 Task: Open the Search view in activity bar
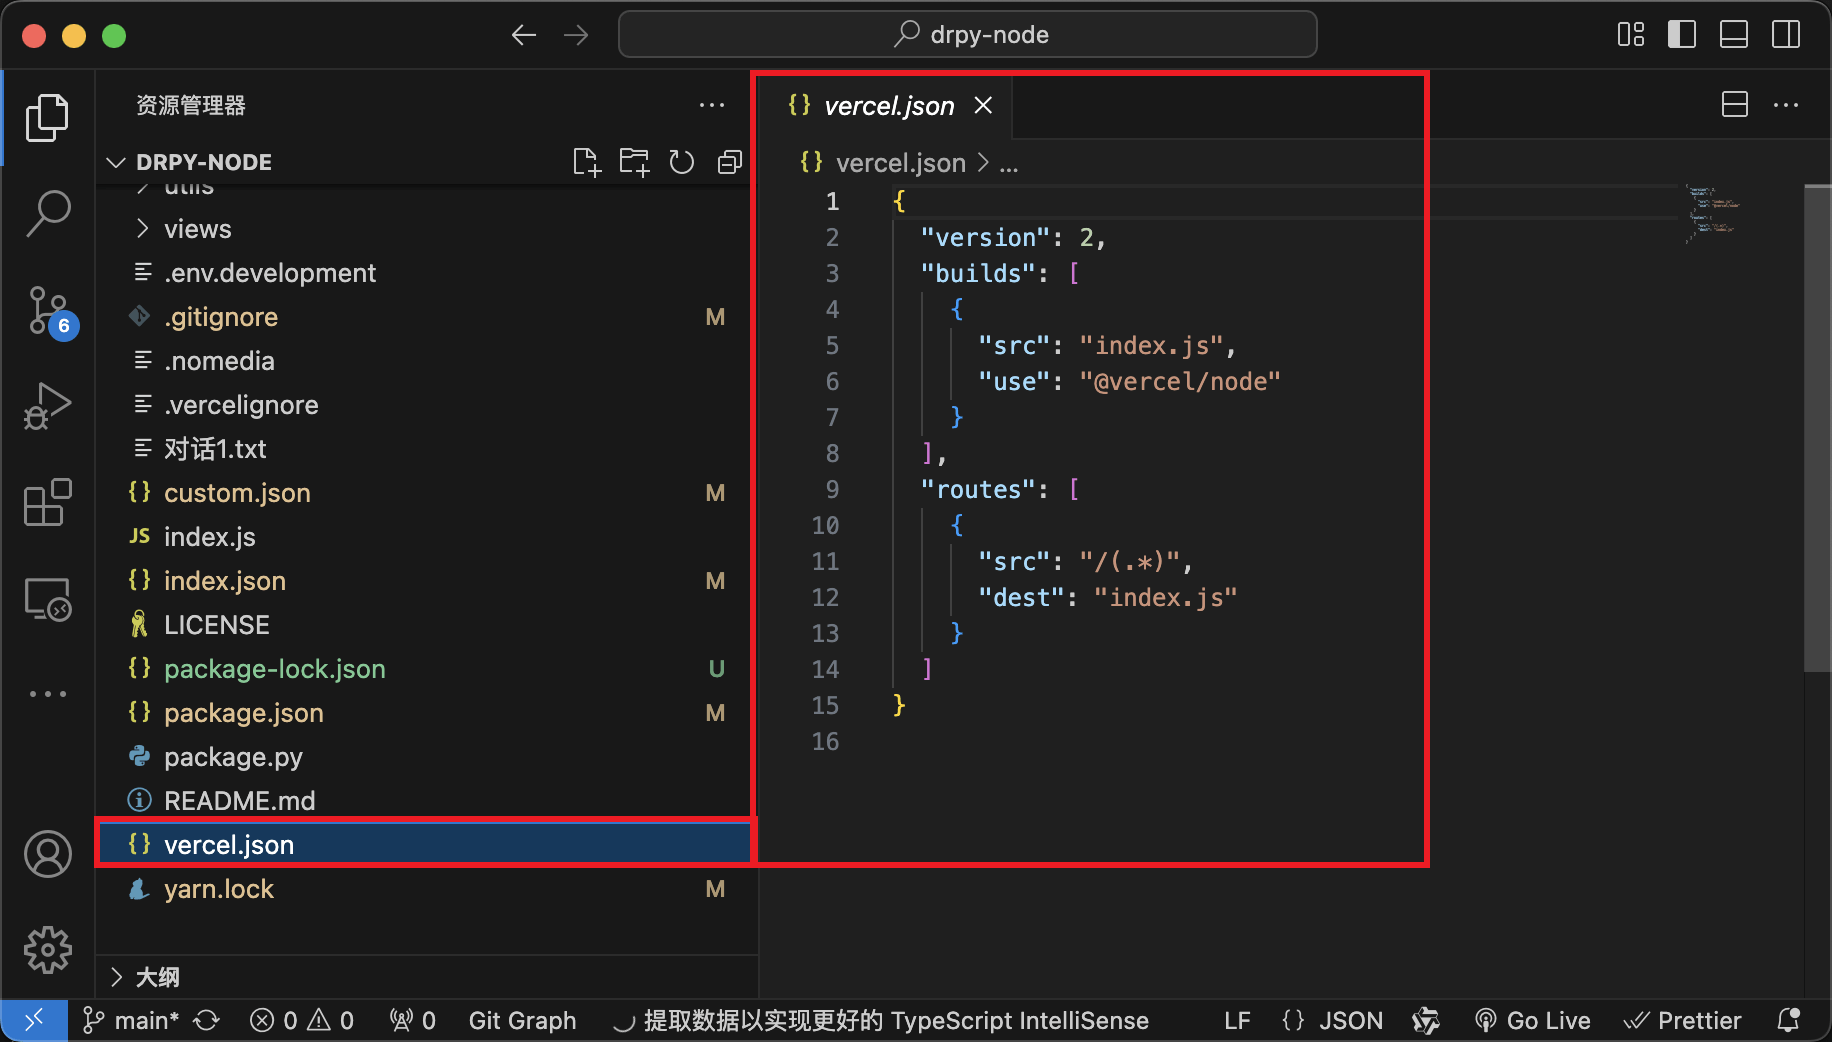47,213
